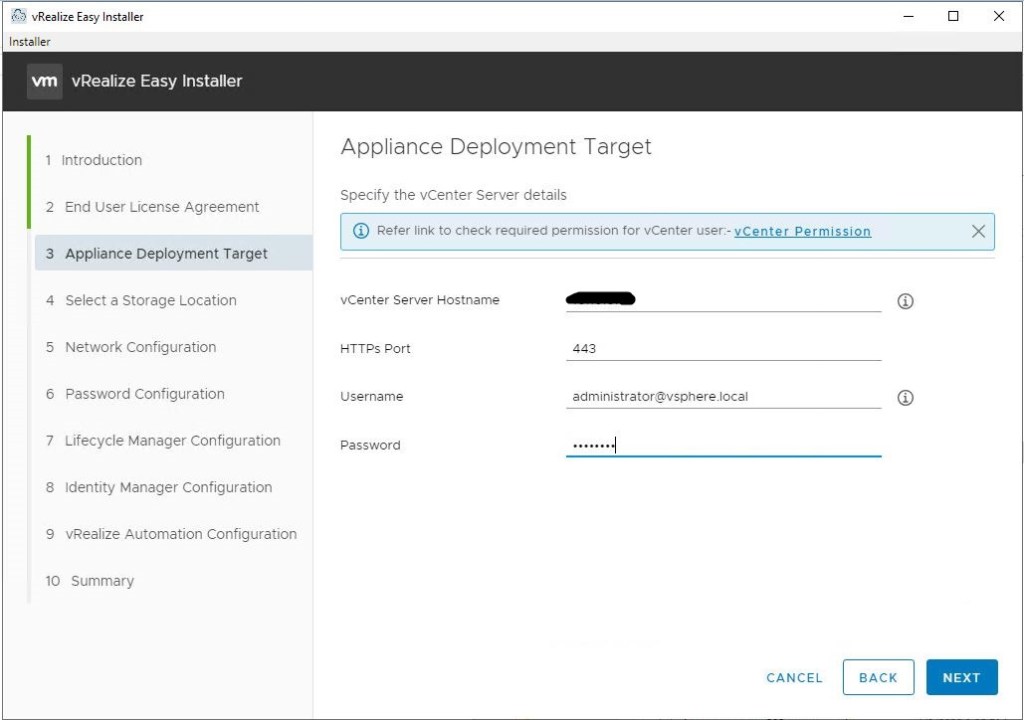Viewport: 1024px width, 720px height.
Task: Click the vRealize Easy Installer title bar icon
Action: click(x=17, y=16)
